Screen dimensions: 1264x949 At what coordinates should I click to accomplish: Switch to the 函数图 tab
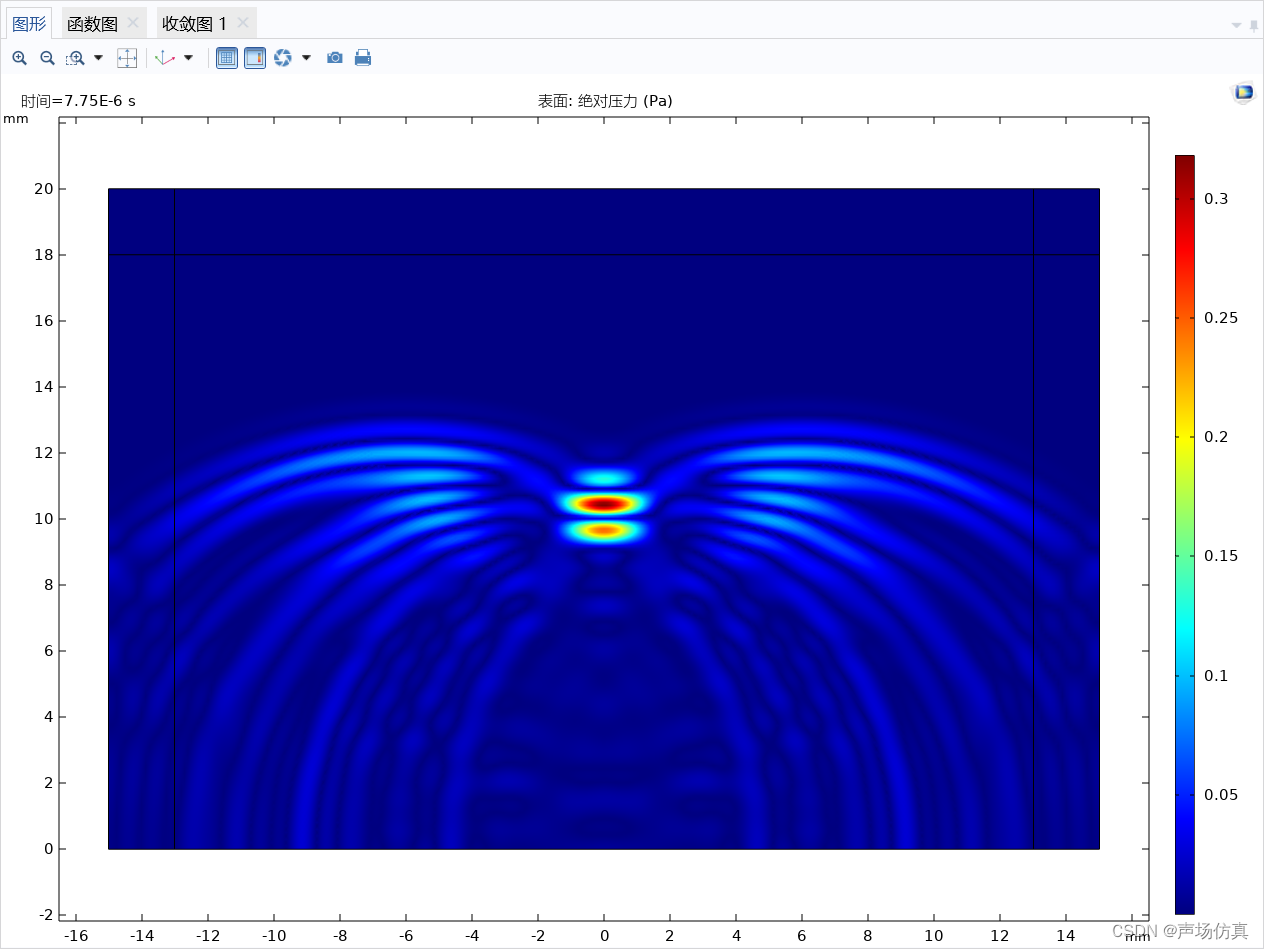[x=92, y=23]
